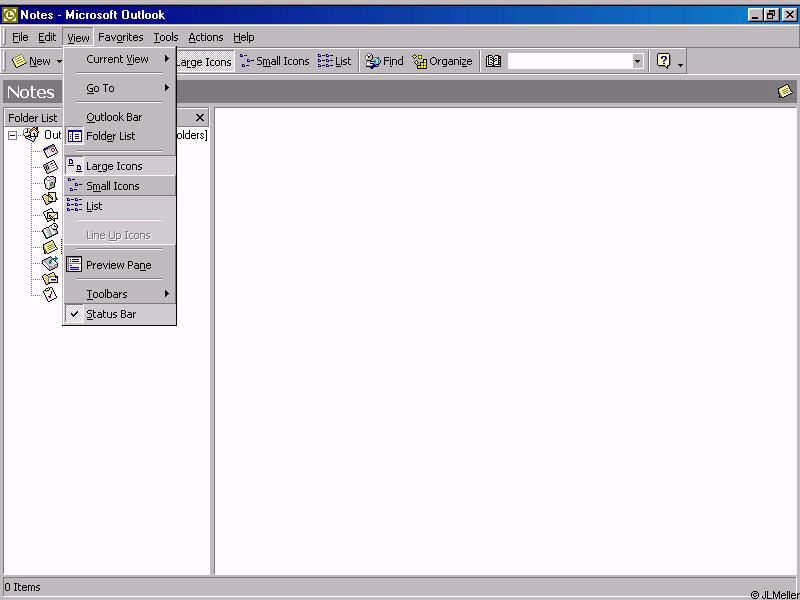This screenshot has height=600, width=800.
Task: Select the Tasks folder icon in tree
Action: point(50,294)
